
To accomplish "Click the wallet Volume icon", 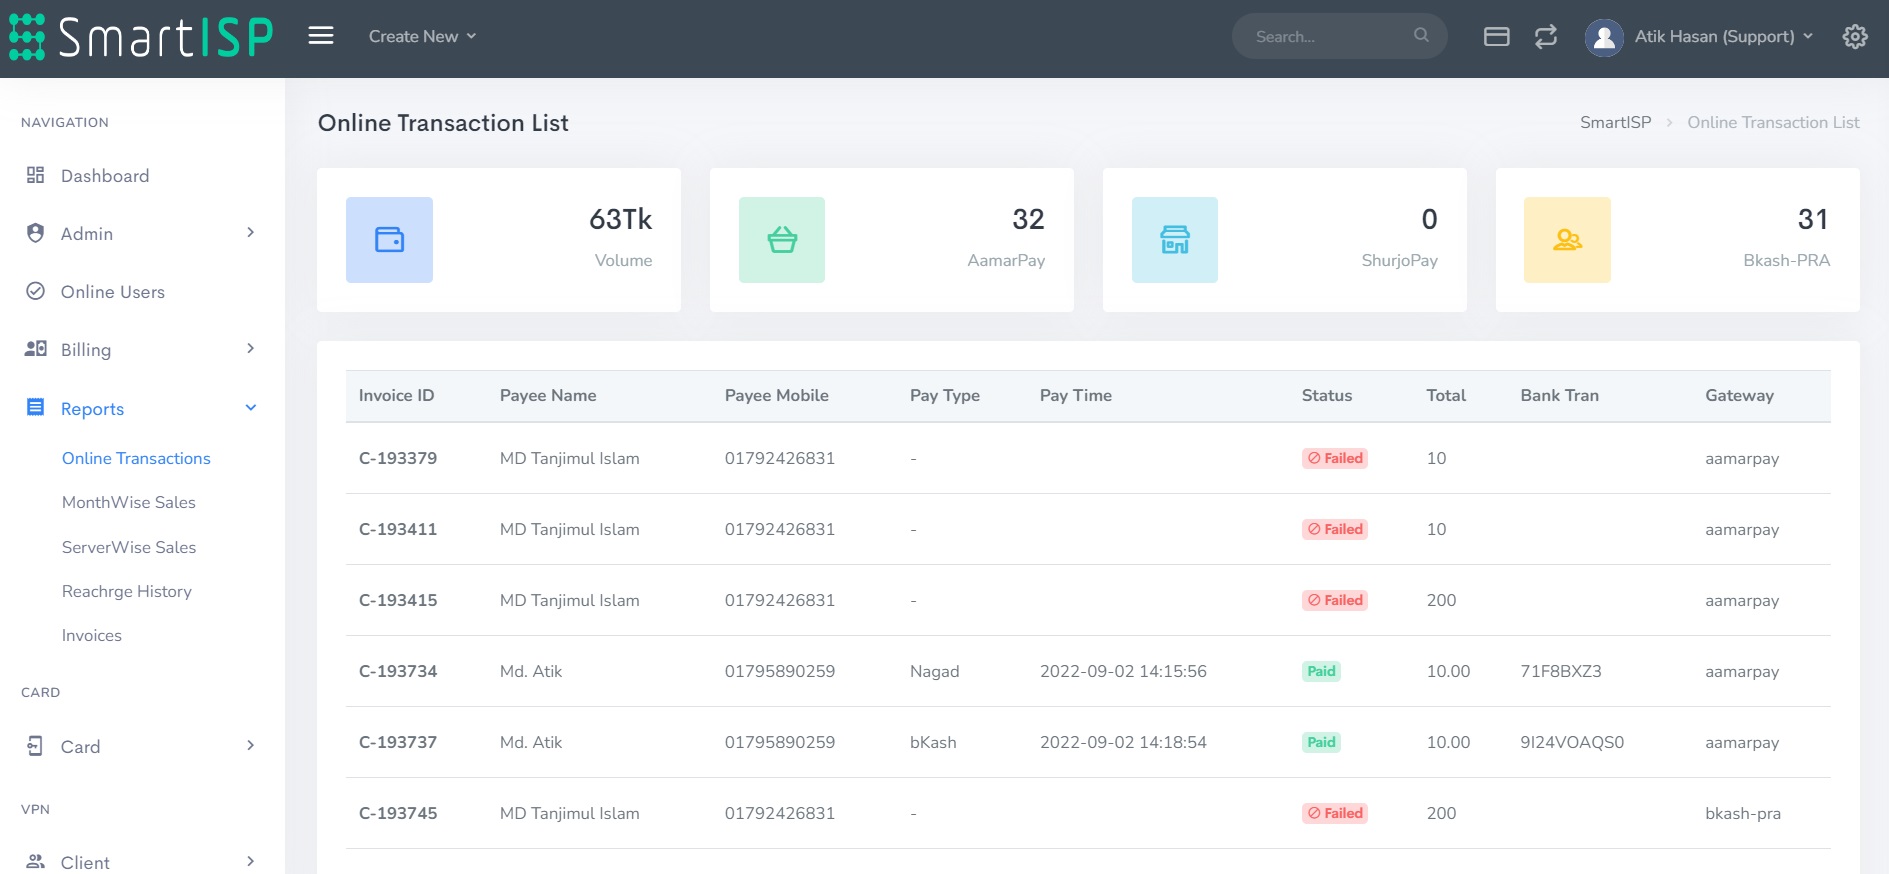I will (389, 240).
